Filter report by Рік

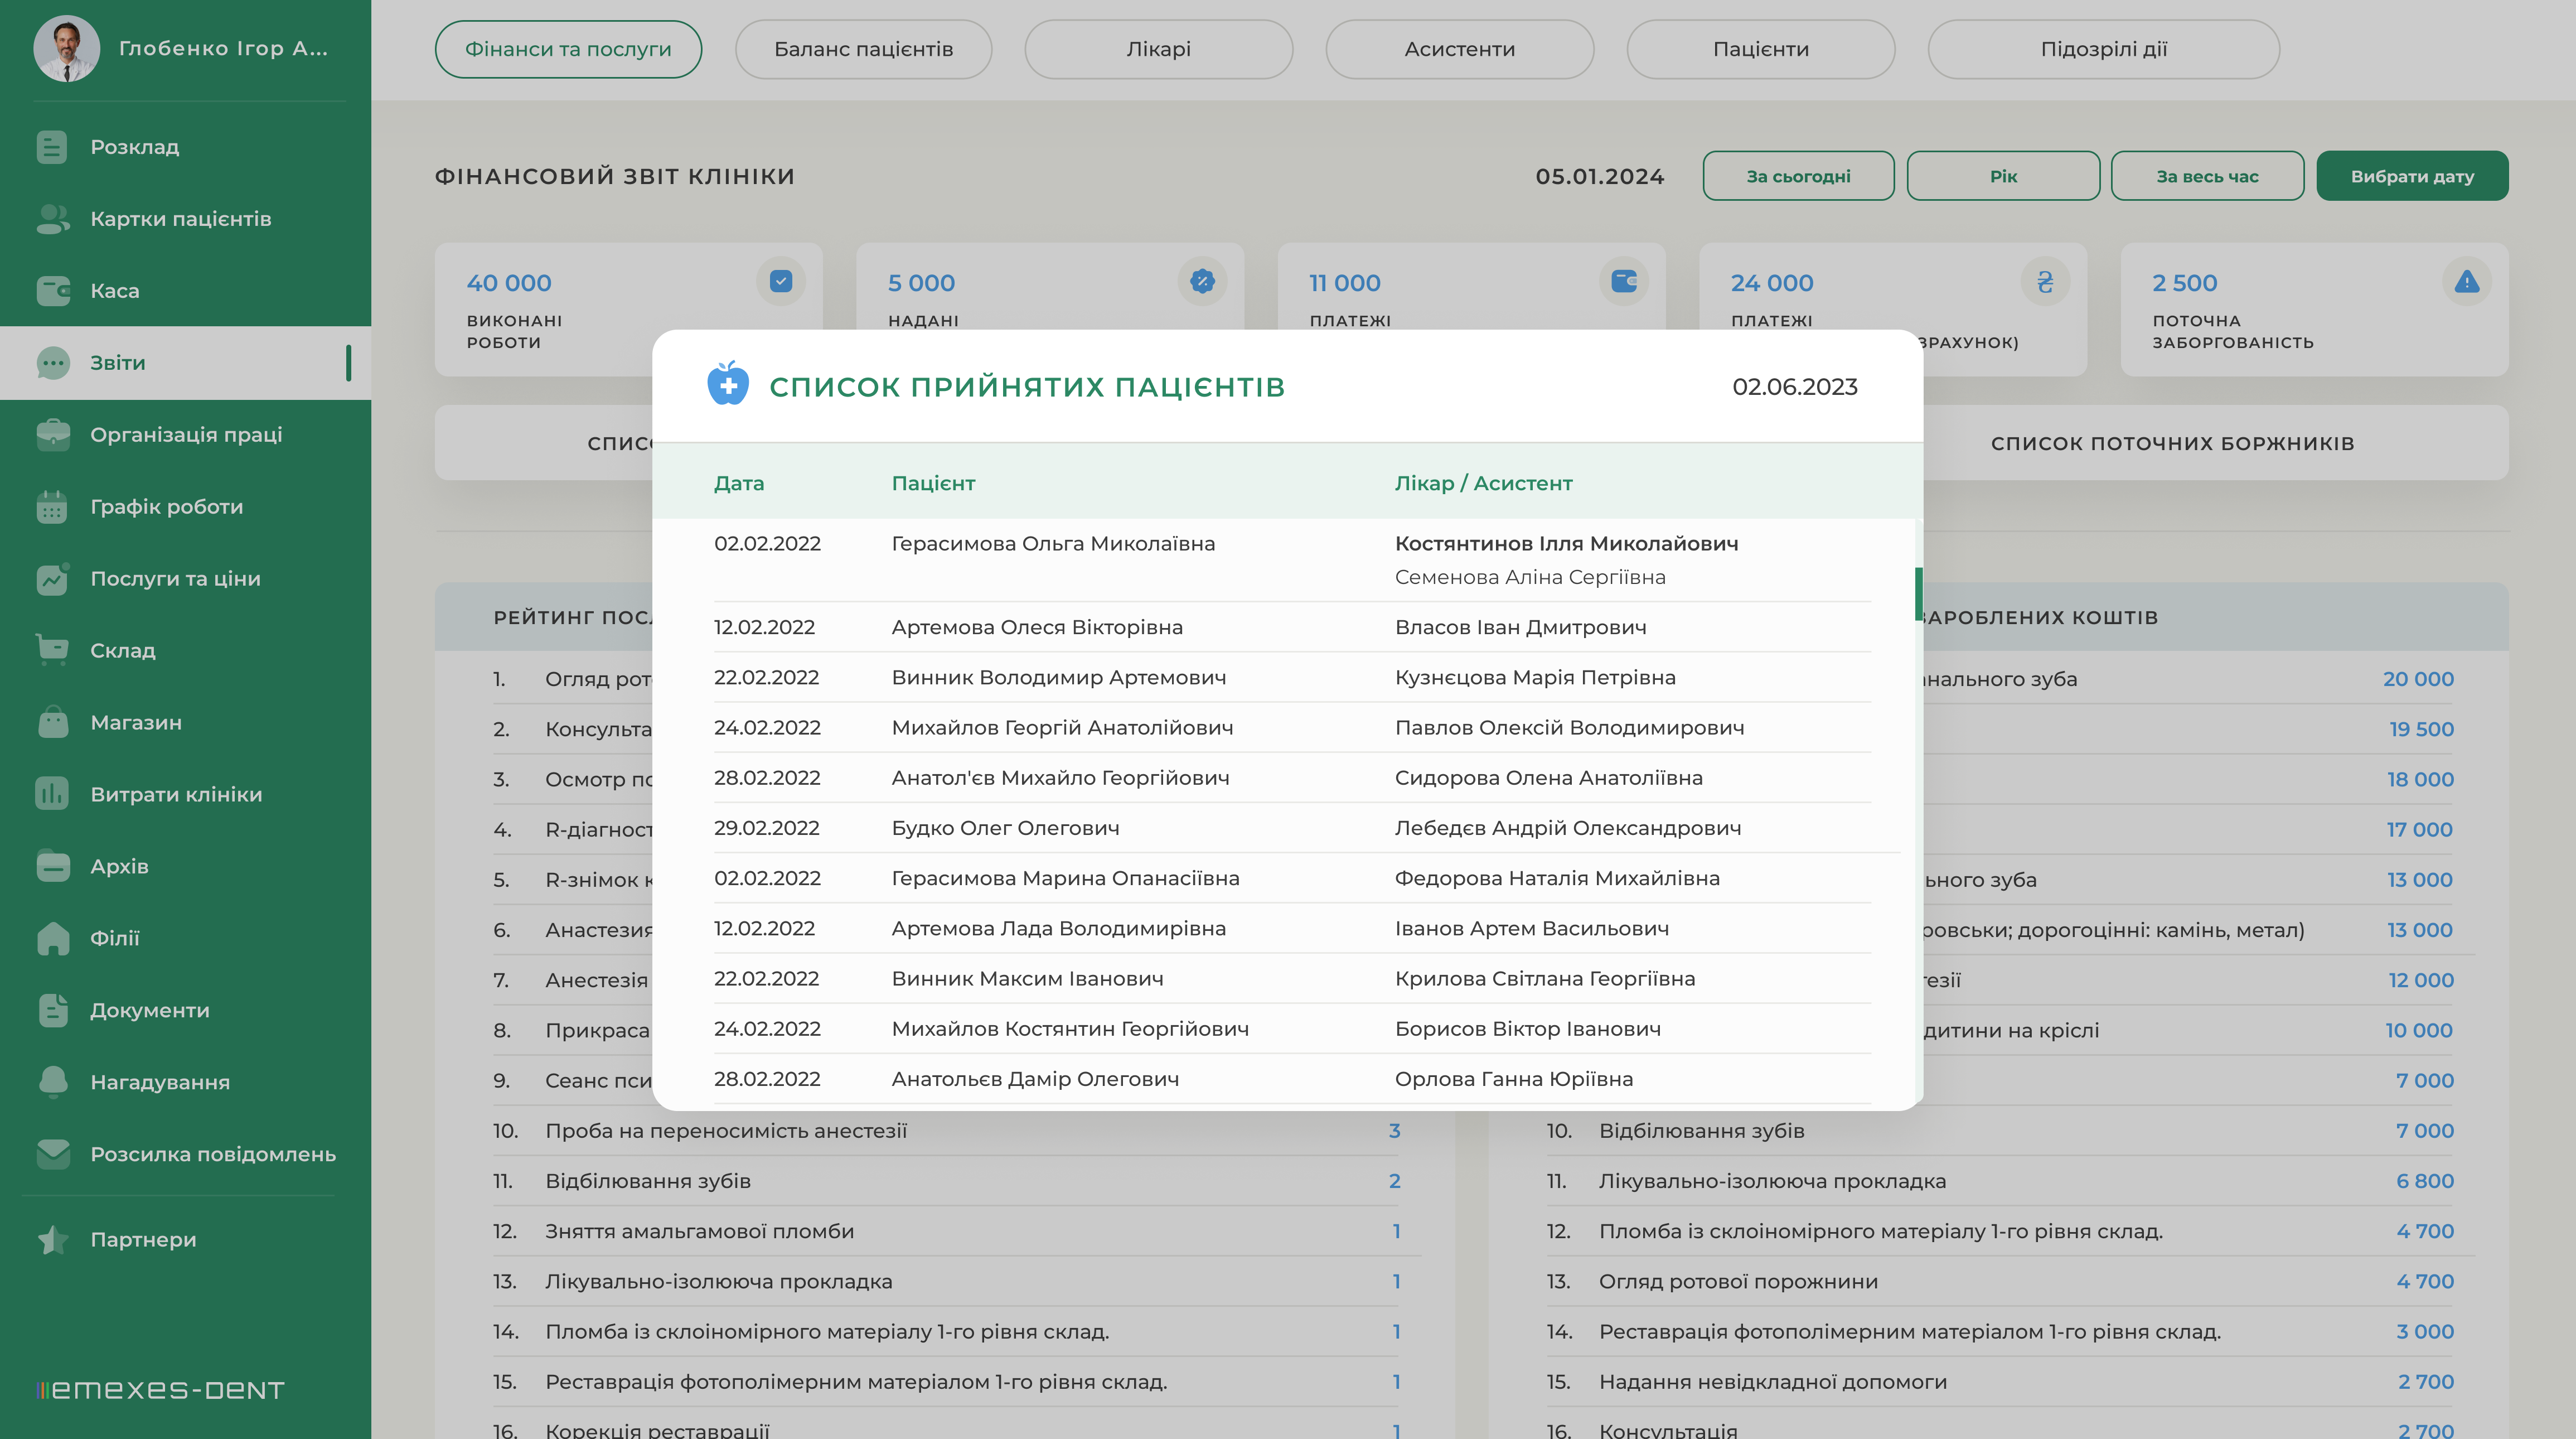pyautogui.click(x=2003, y=176)
